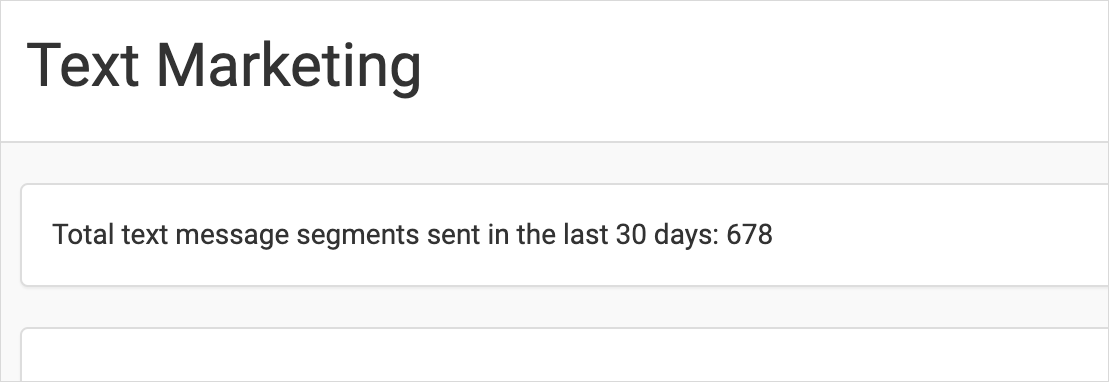Click blank space in statistics card right of 678

(x=941, y=235)
